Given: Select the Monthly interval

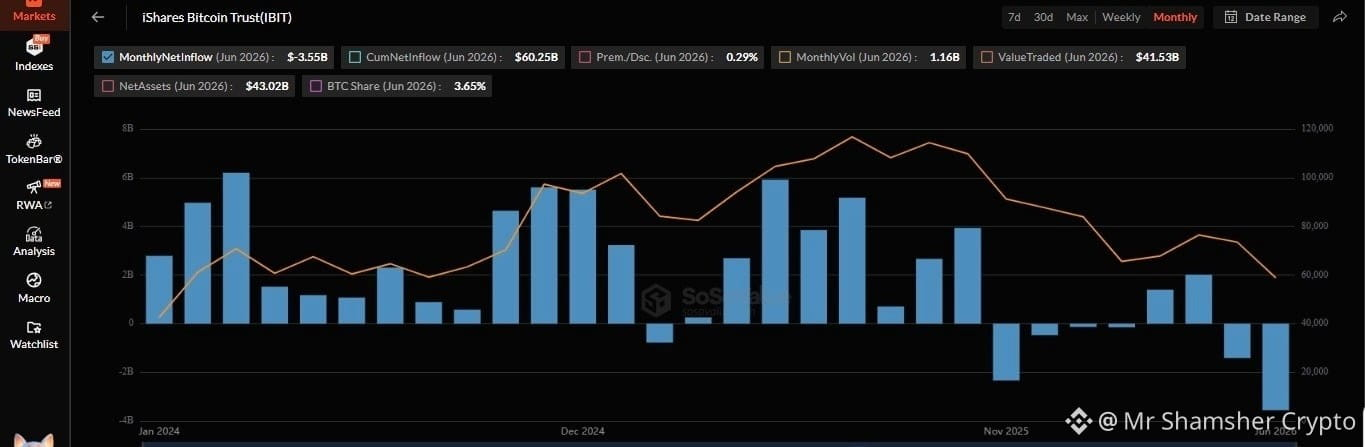Looking at the screenshot, I should [1175, 17].
